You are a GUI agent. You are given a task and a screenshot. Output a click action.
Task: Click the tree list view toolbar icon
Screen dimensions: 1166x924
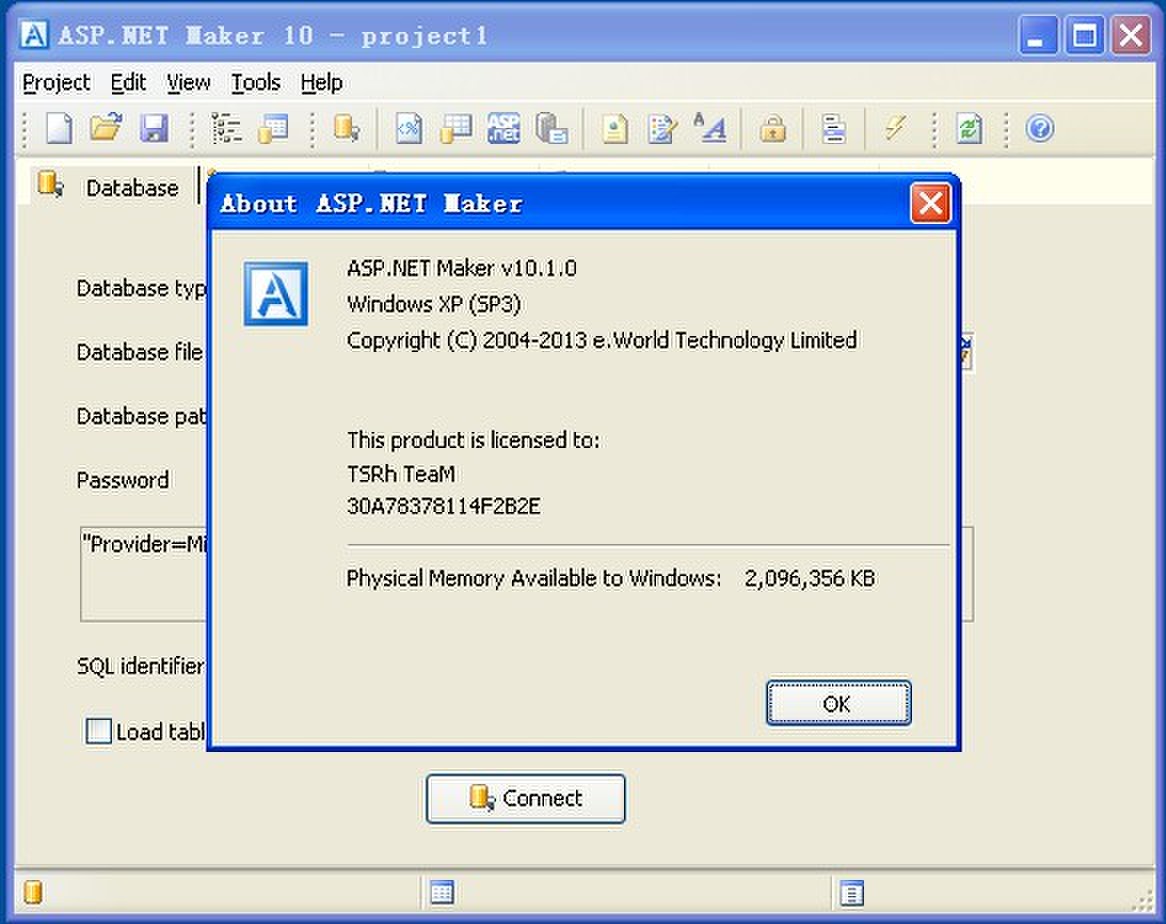click(226, 128)
